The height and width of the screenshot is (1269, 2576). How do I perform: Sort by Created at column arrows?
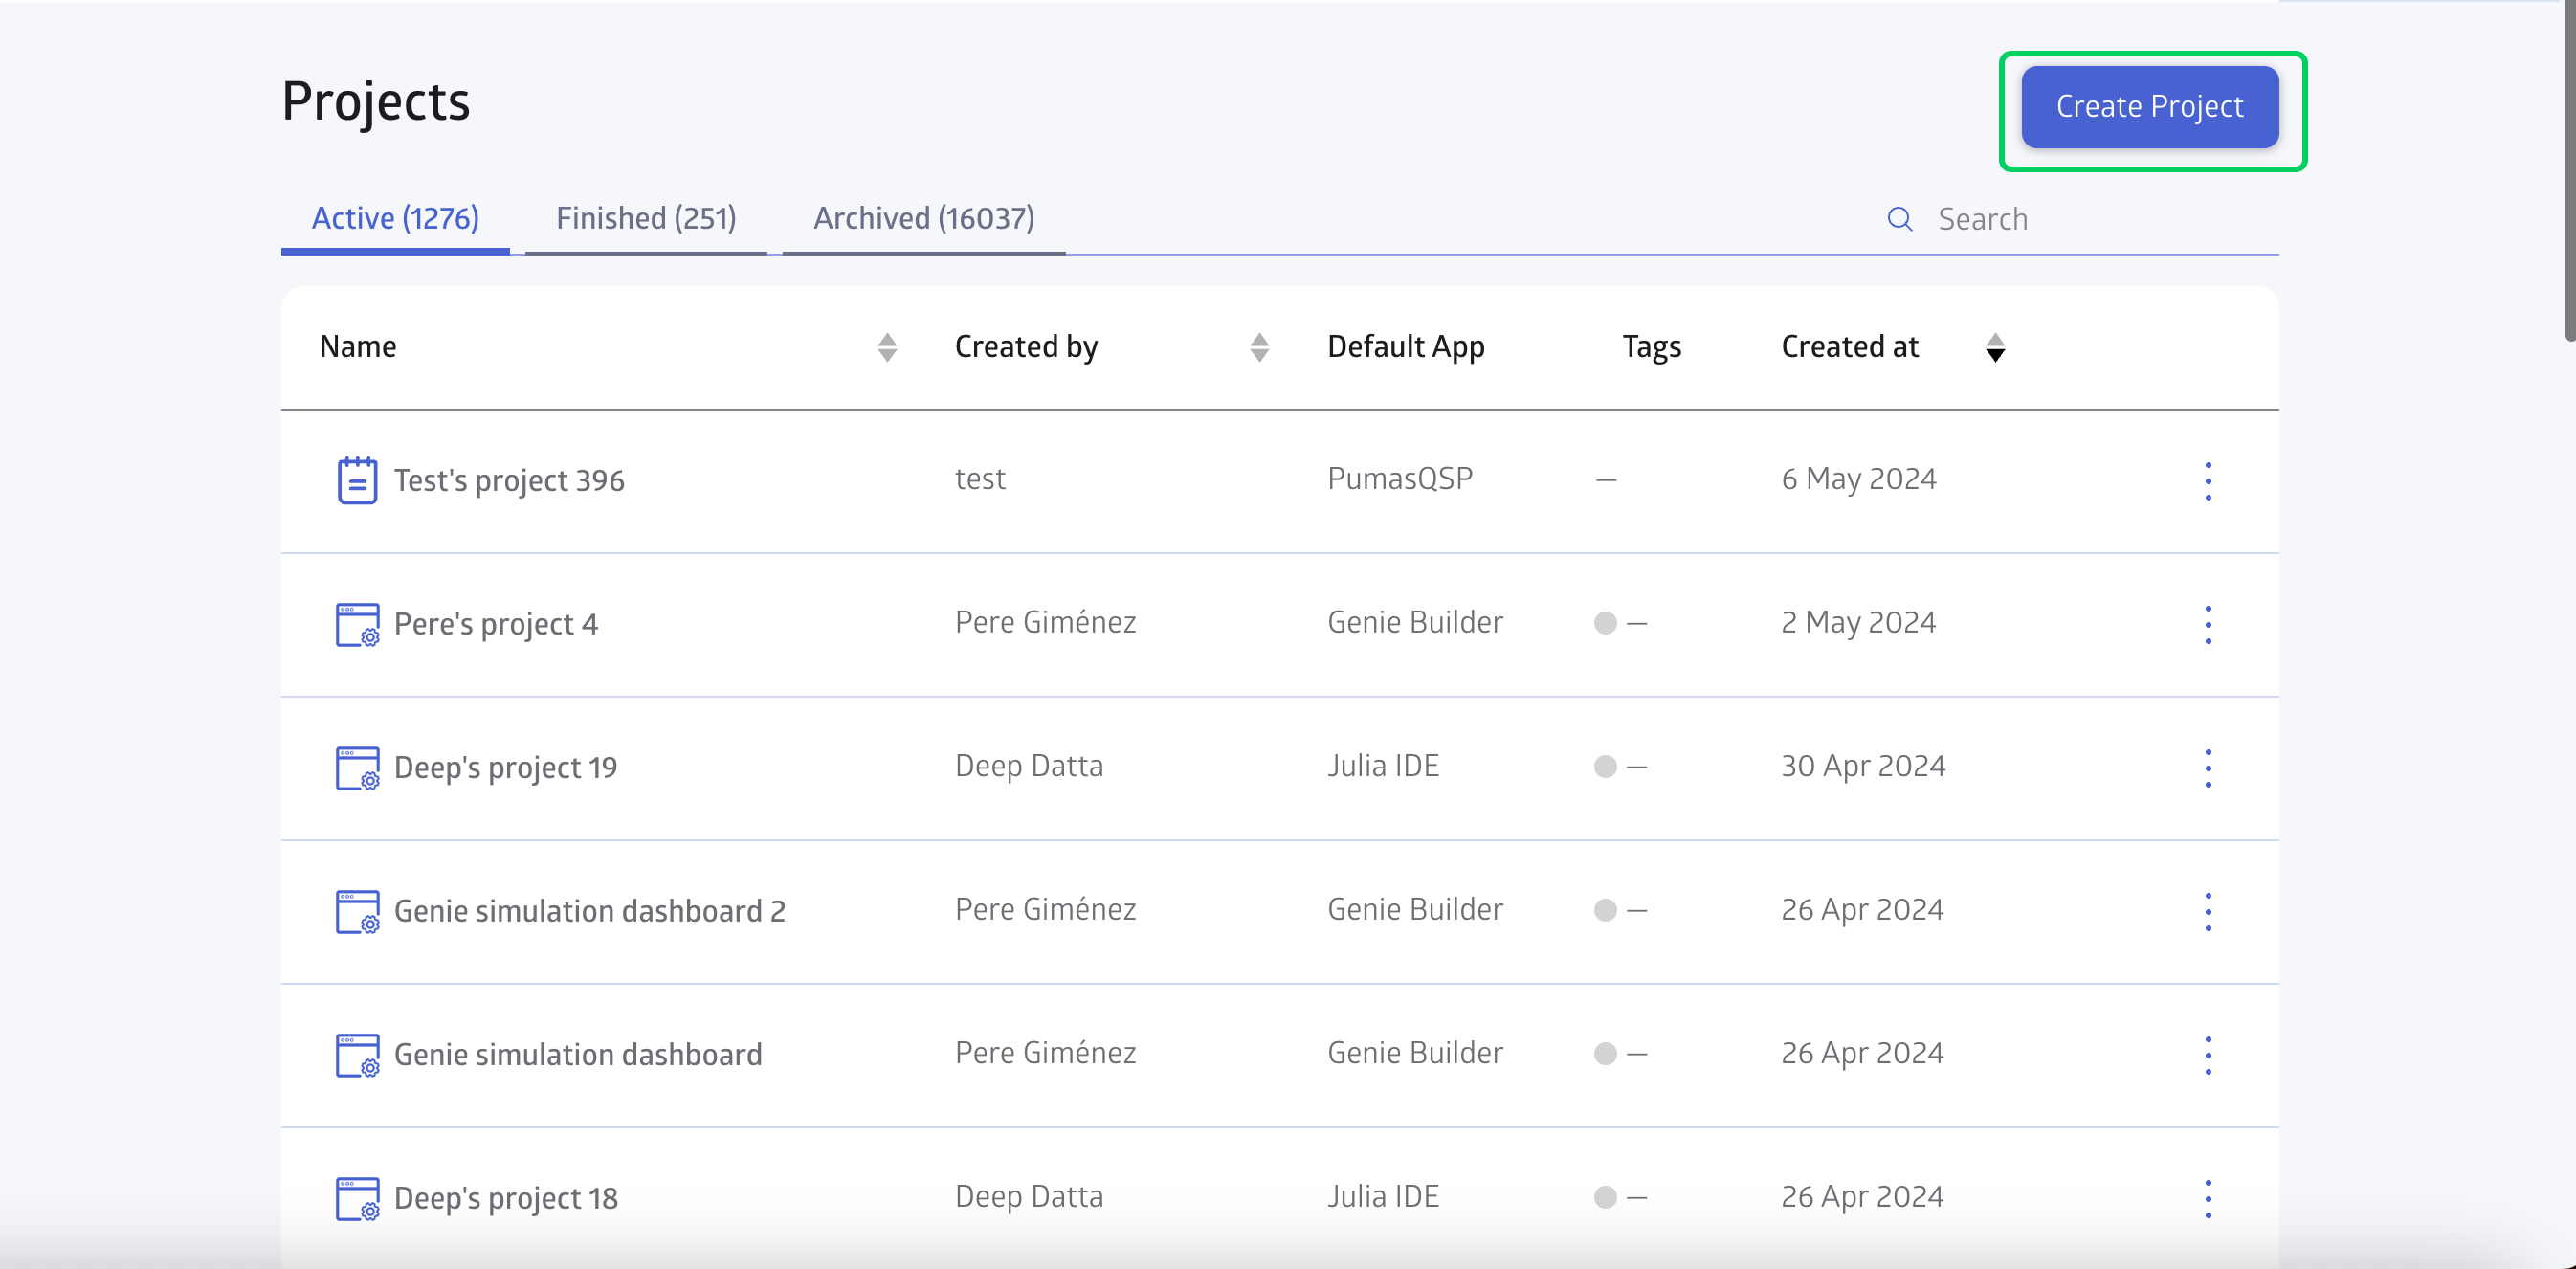1995,347
